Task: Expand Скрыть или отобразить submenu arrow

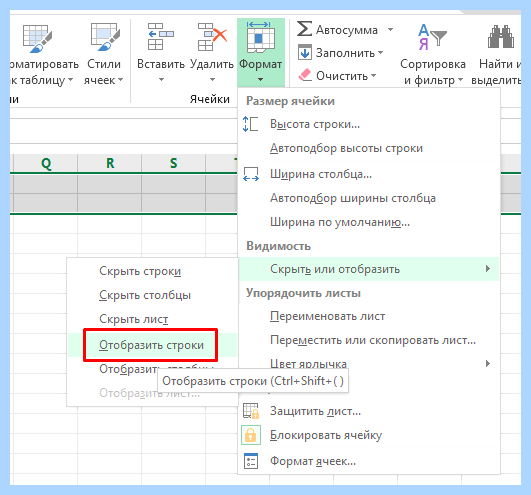Action: (x=488, y=268)
